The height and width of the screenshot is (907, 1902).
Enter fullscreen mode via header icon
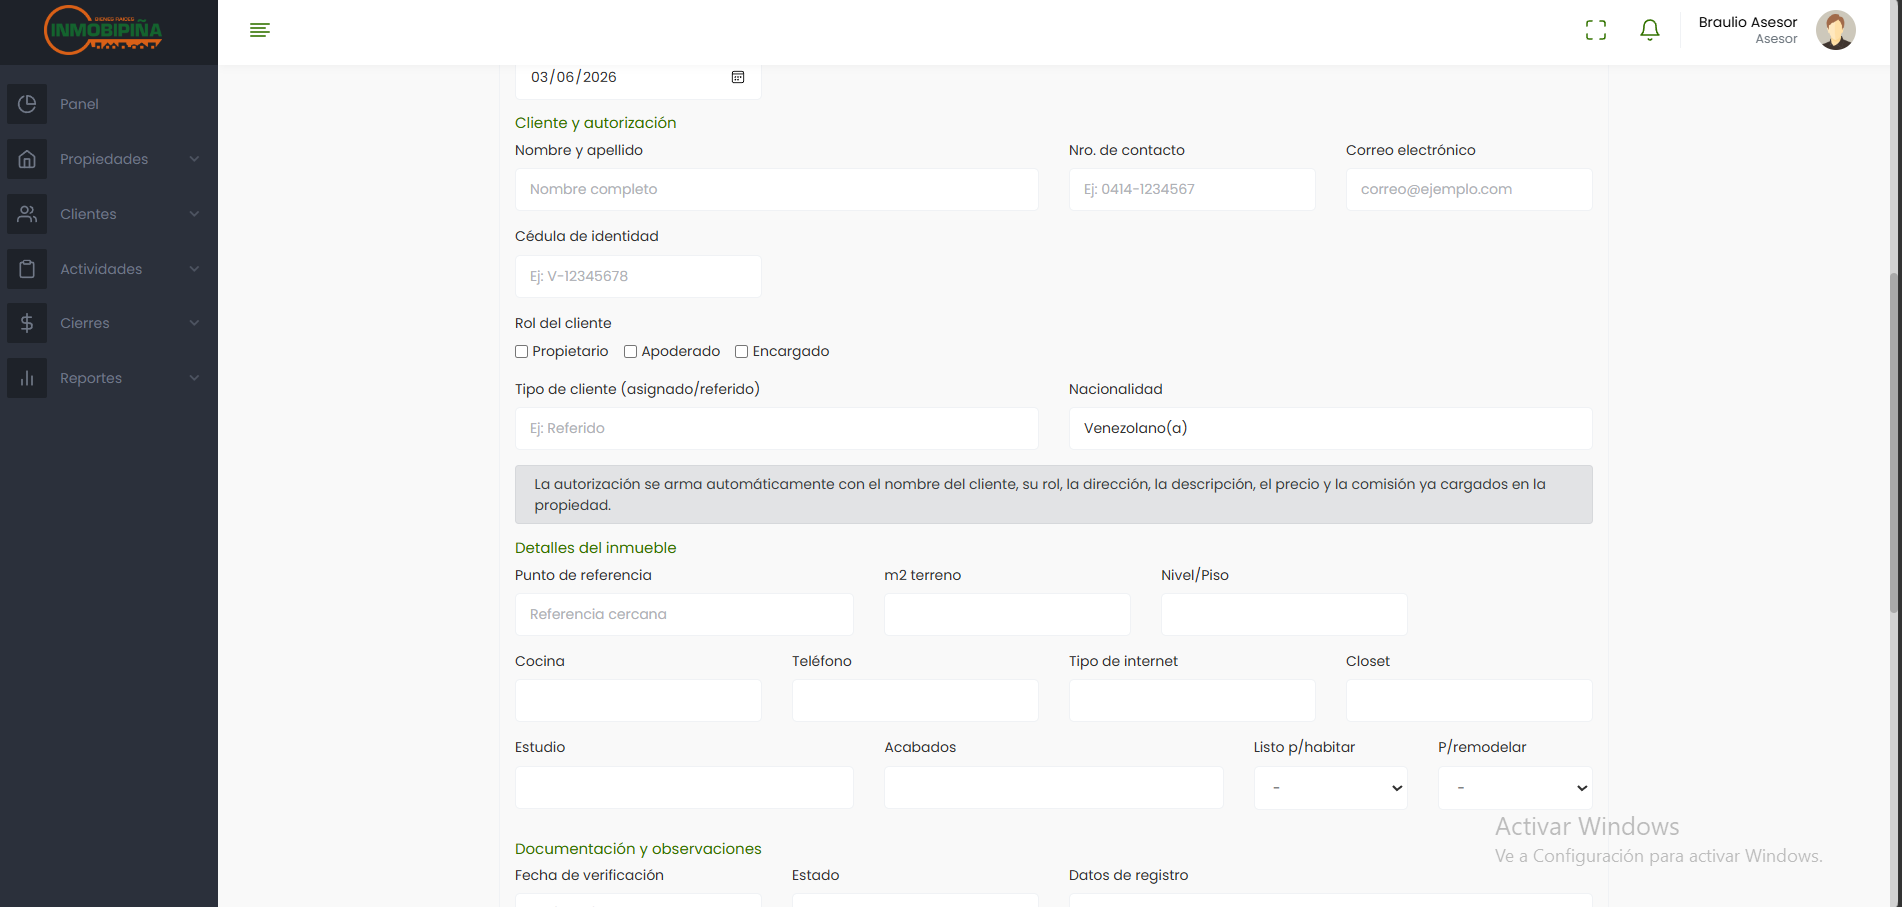pos(1596,30)
